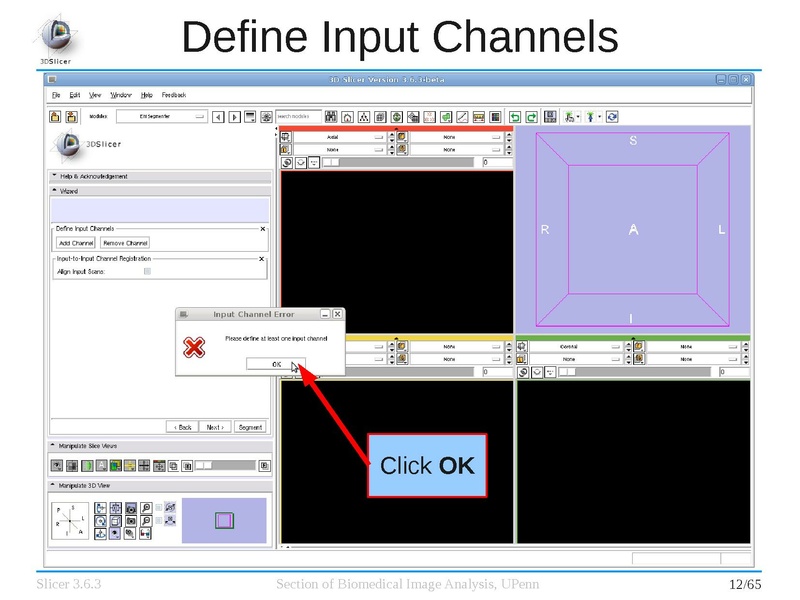Click the home module icon in toolbar
The width and height of the screenshot is (800, 600).
[x=347, y=117]
